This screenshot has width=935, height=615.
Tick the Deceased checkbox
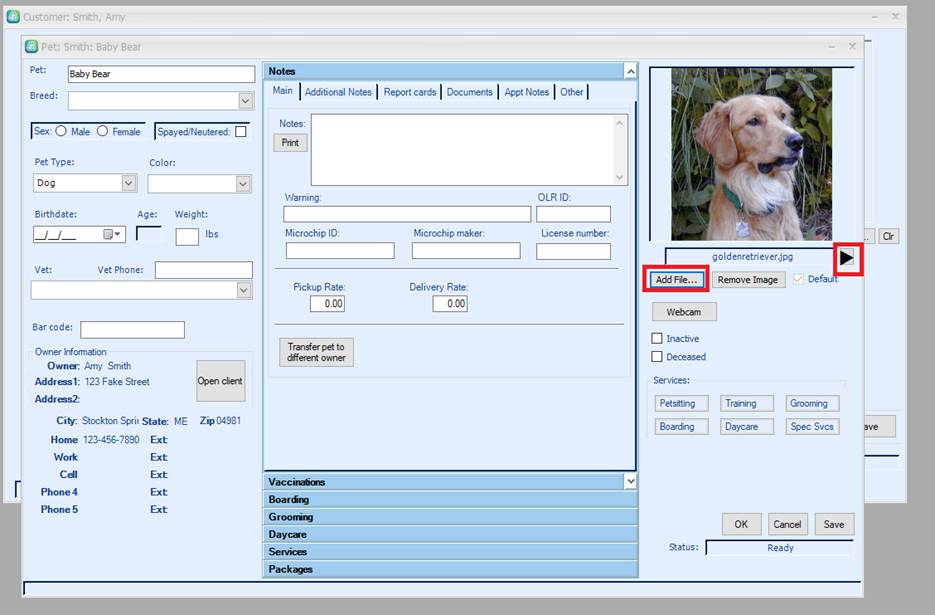click(657, 357)
